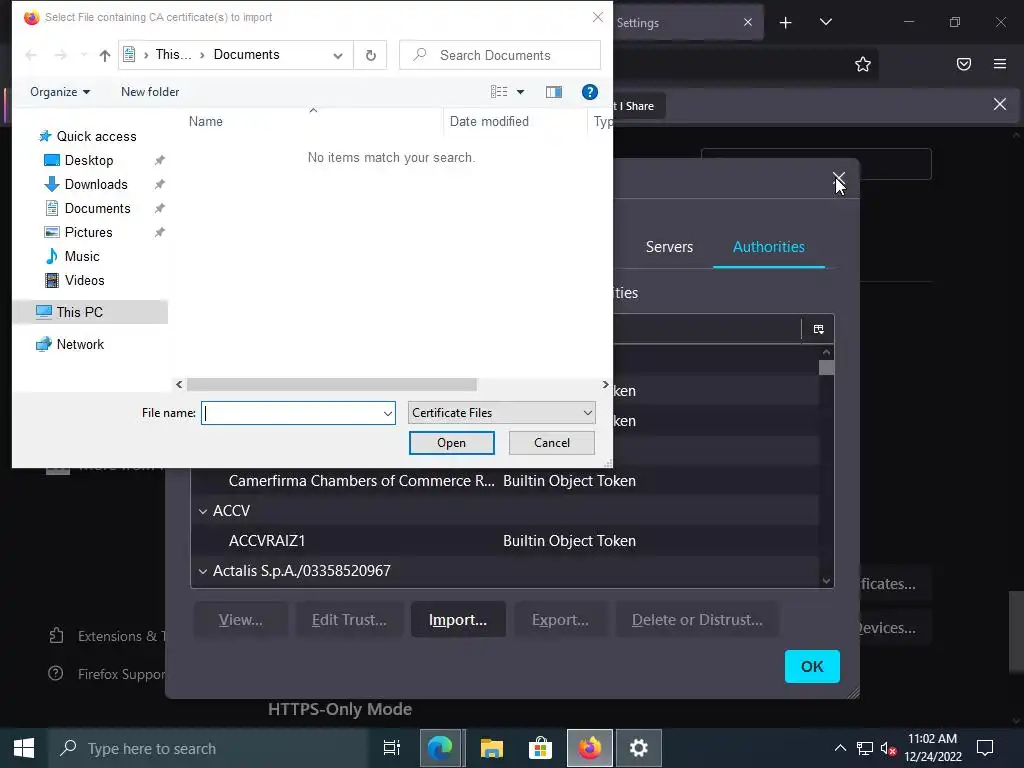Open the Organize menu
Viewport: 1024px width, 768px height.
click(x=60, y=92)
